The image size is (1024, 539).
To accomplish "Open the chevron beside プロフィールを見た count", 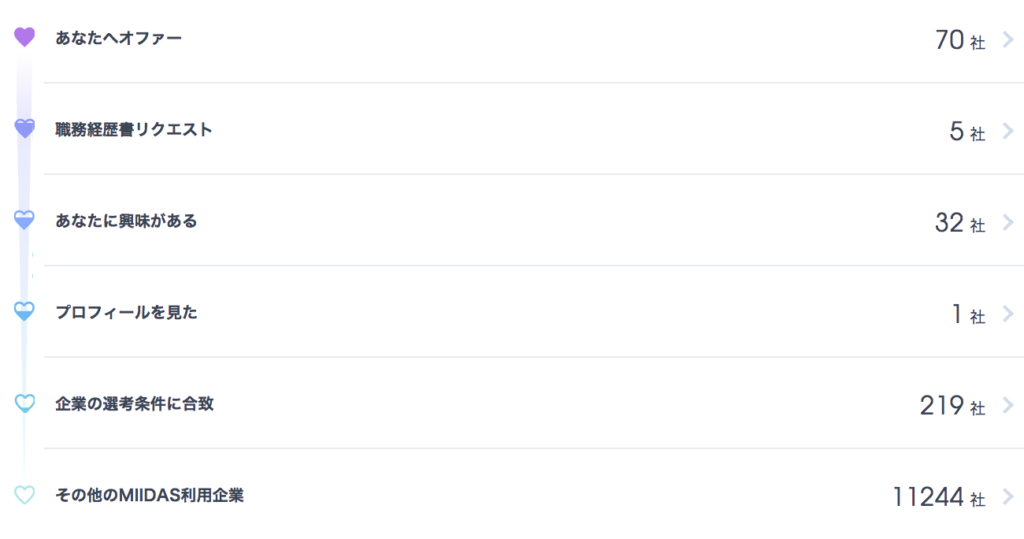I will (1008, 314).
